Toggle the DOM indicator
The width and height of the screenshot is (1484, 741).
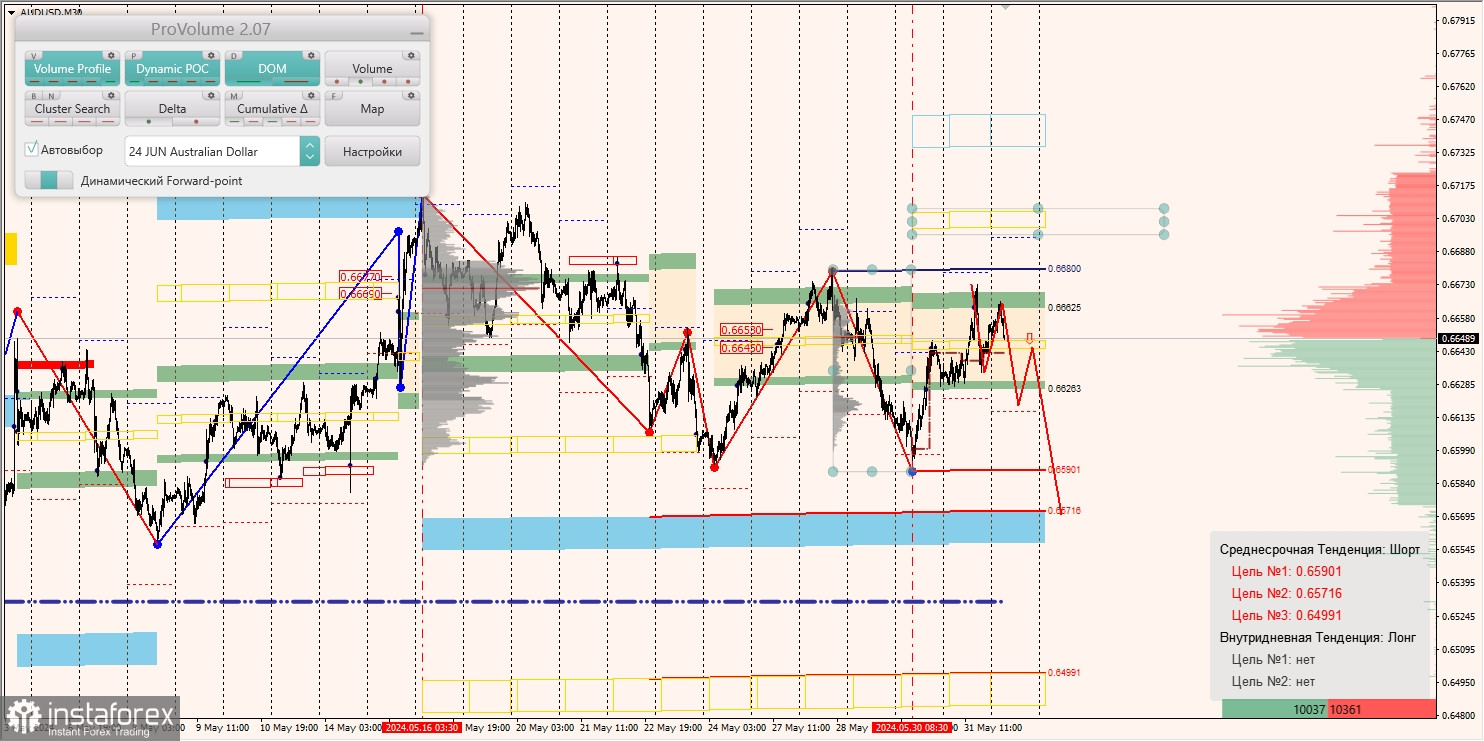click(272, 69)
